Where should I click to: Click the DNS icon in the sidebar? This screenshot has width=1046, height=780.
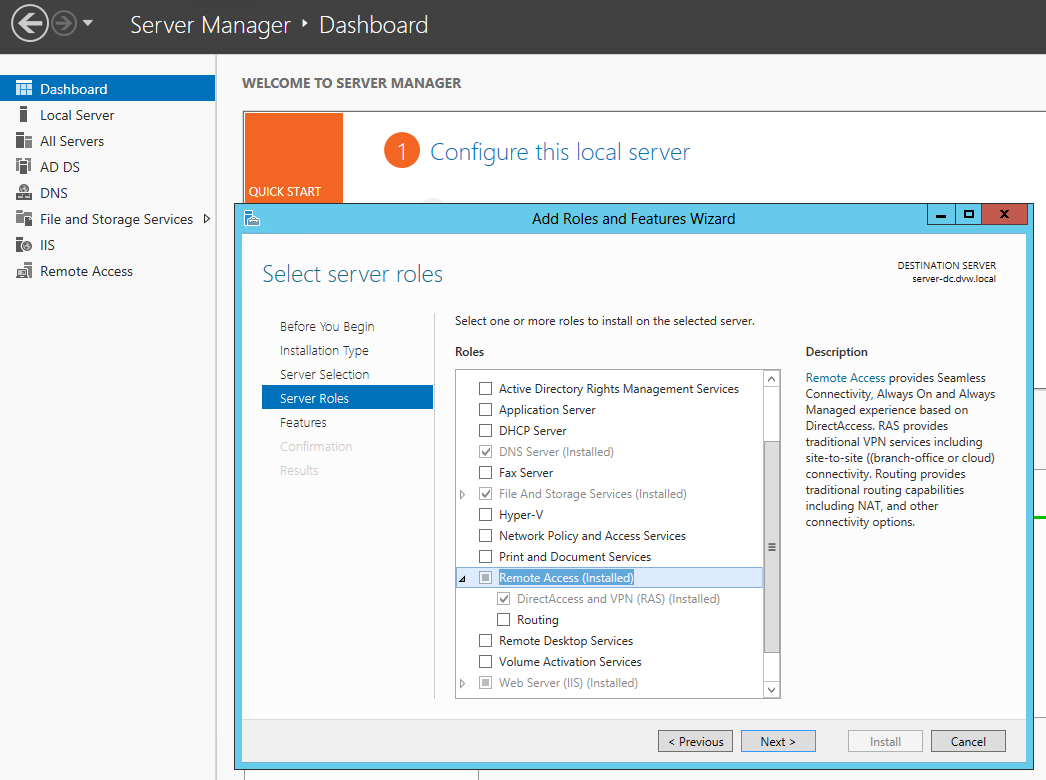[24, 192]
